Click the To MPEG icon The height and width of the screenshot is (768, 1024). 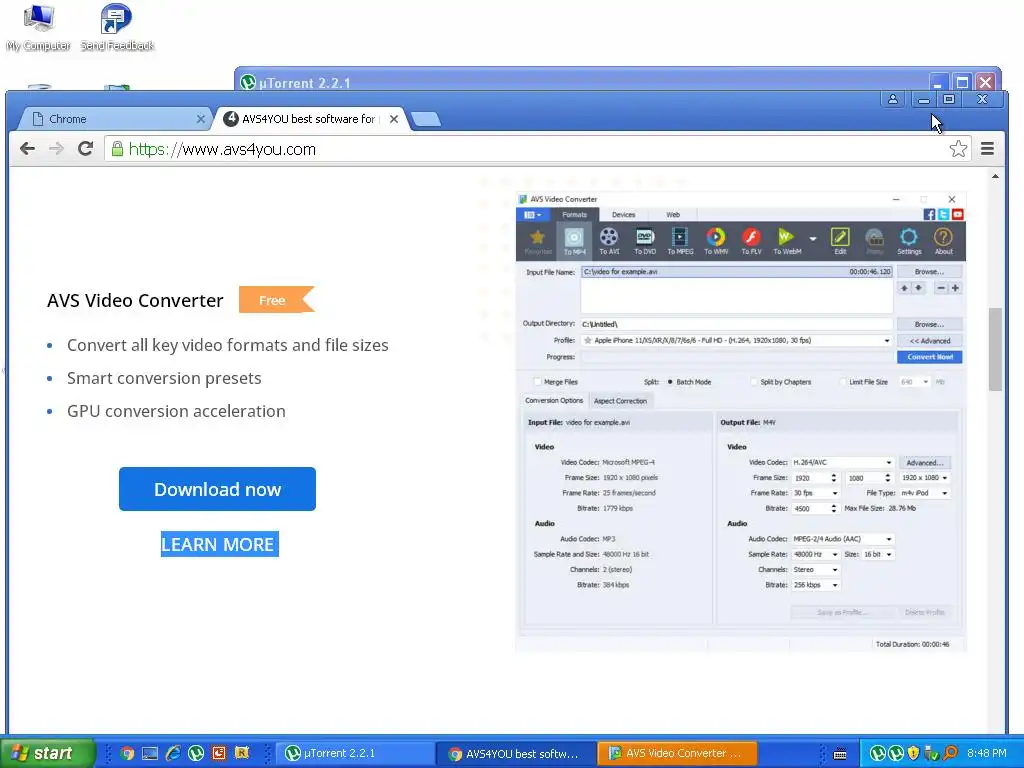(x=680, y=241)
